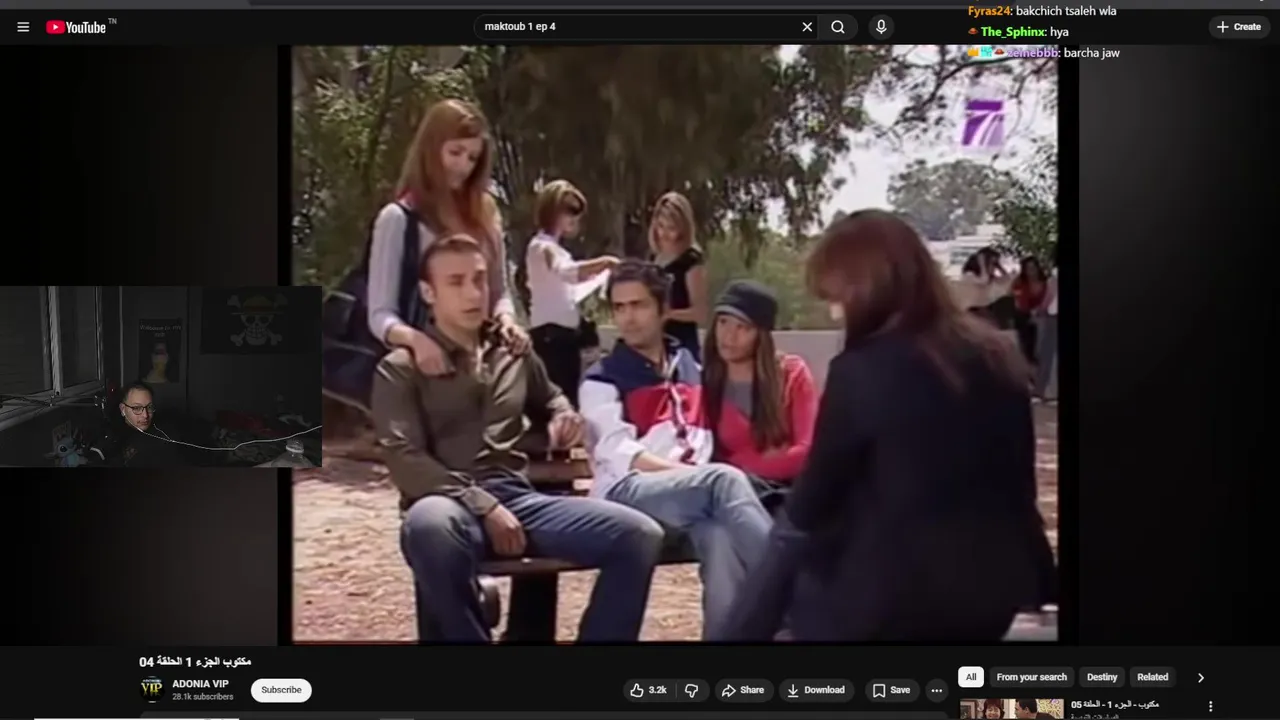
Task: Save video to a playlist
Action: tap(891, 690)
